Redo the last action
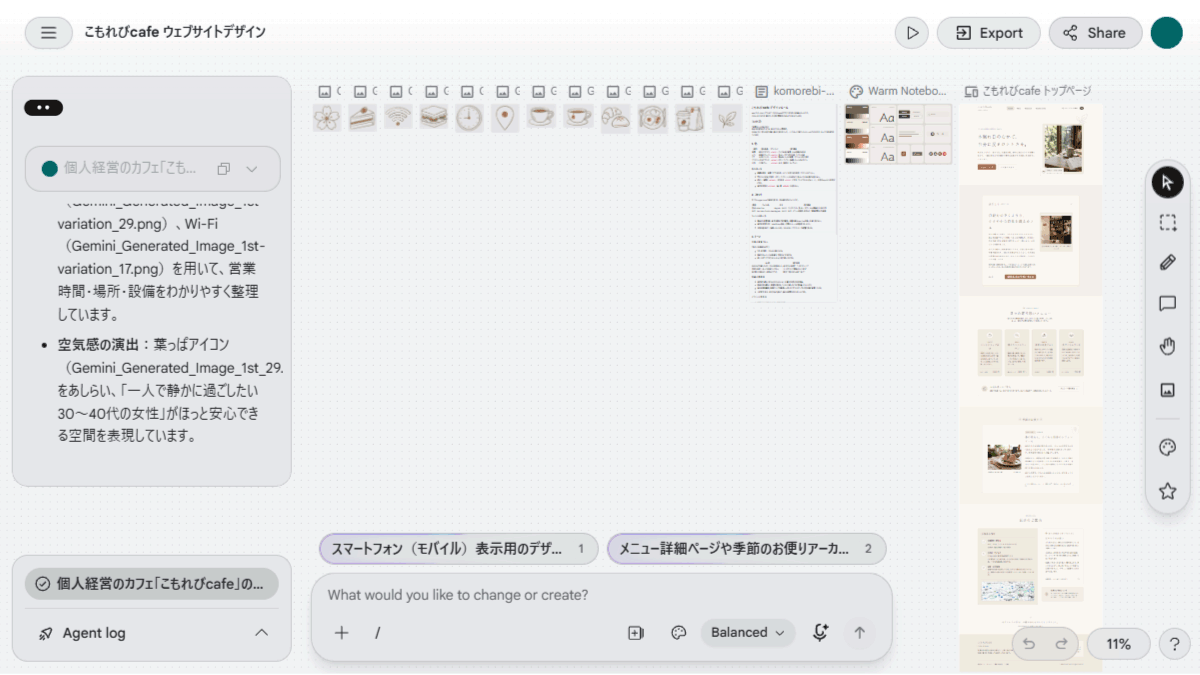Viewport: 1200px width, 675px height. click(x=1061, y=644)
